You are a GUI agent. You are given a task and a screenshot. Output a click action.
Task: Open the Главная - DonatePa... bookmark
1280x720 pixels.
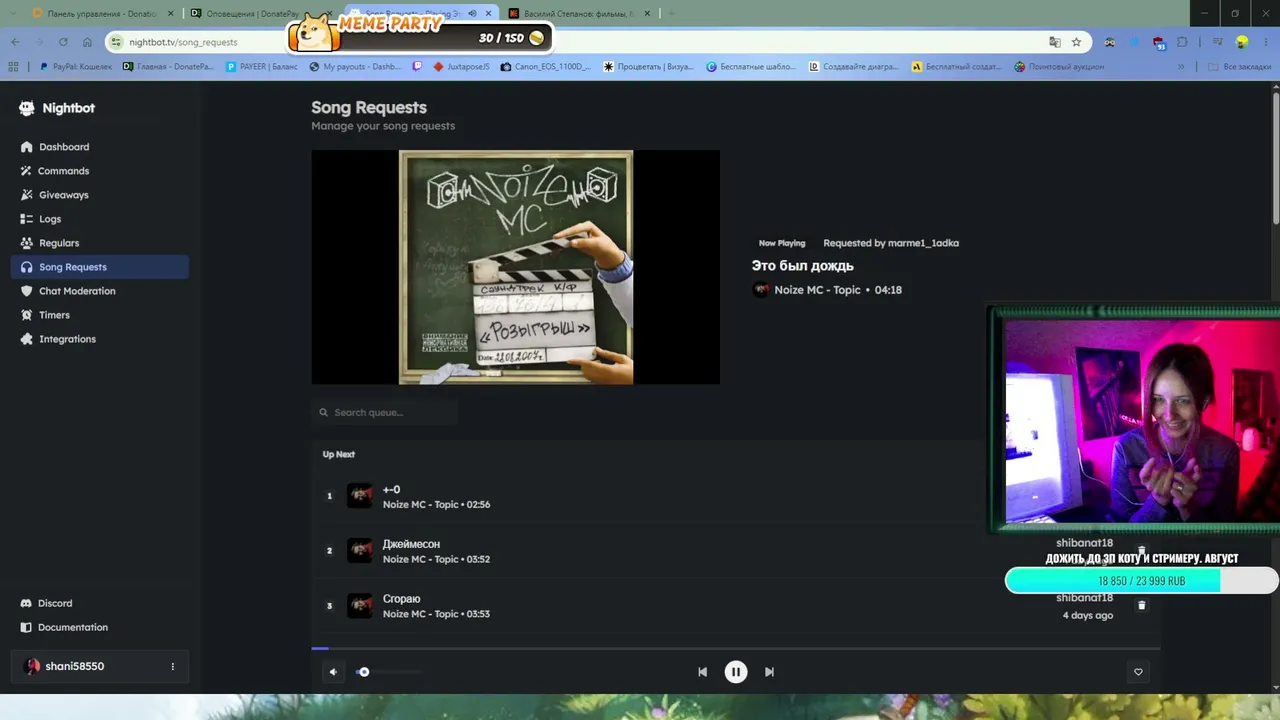(x=168, y=67)
